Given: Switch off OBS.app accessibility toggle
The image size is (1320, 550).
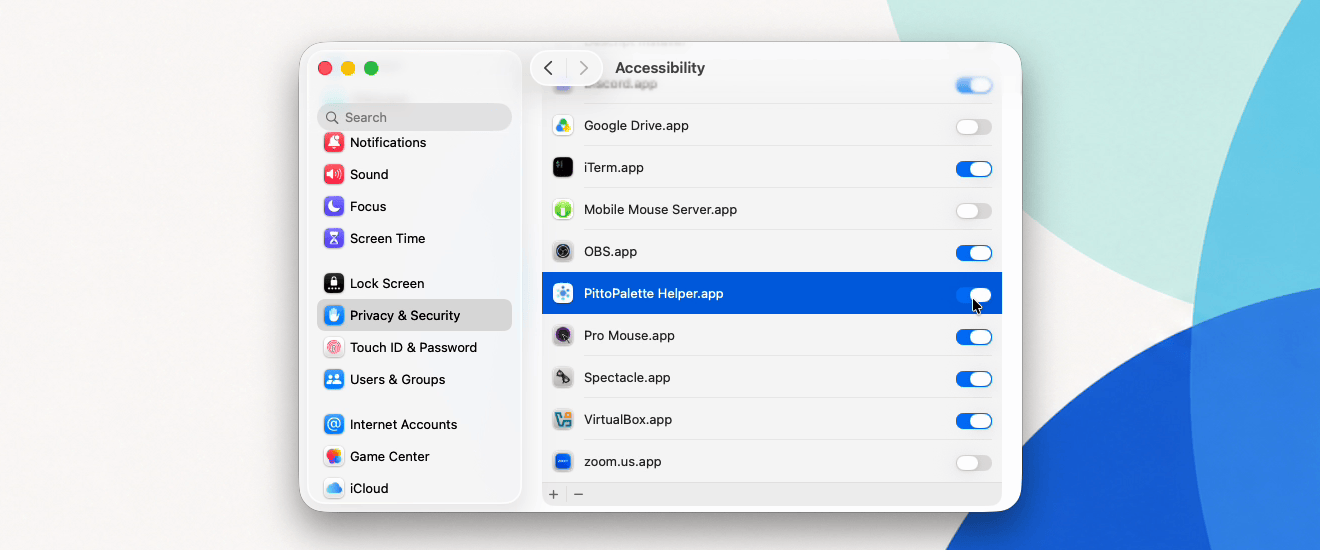Looking at the screenshot, I should pos(974,253).
